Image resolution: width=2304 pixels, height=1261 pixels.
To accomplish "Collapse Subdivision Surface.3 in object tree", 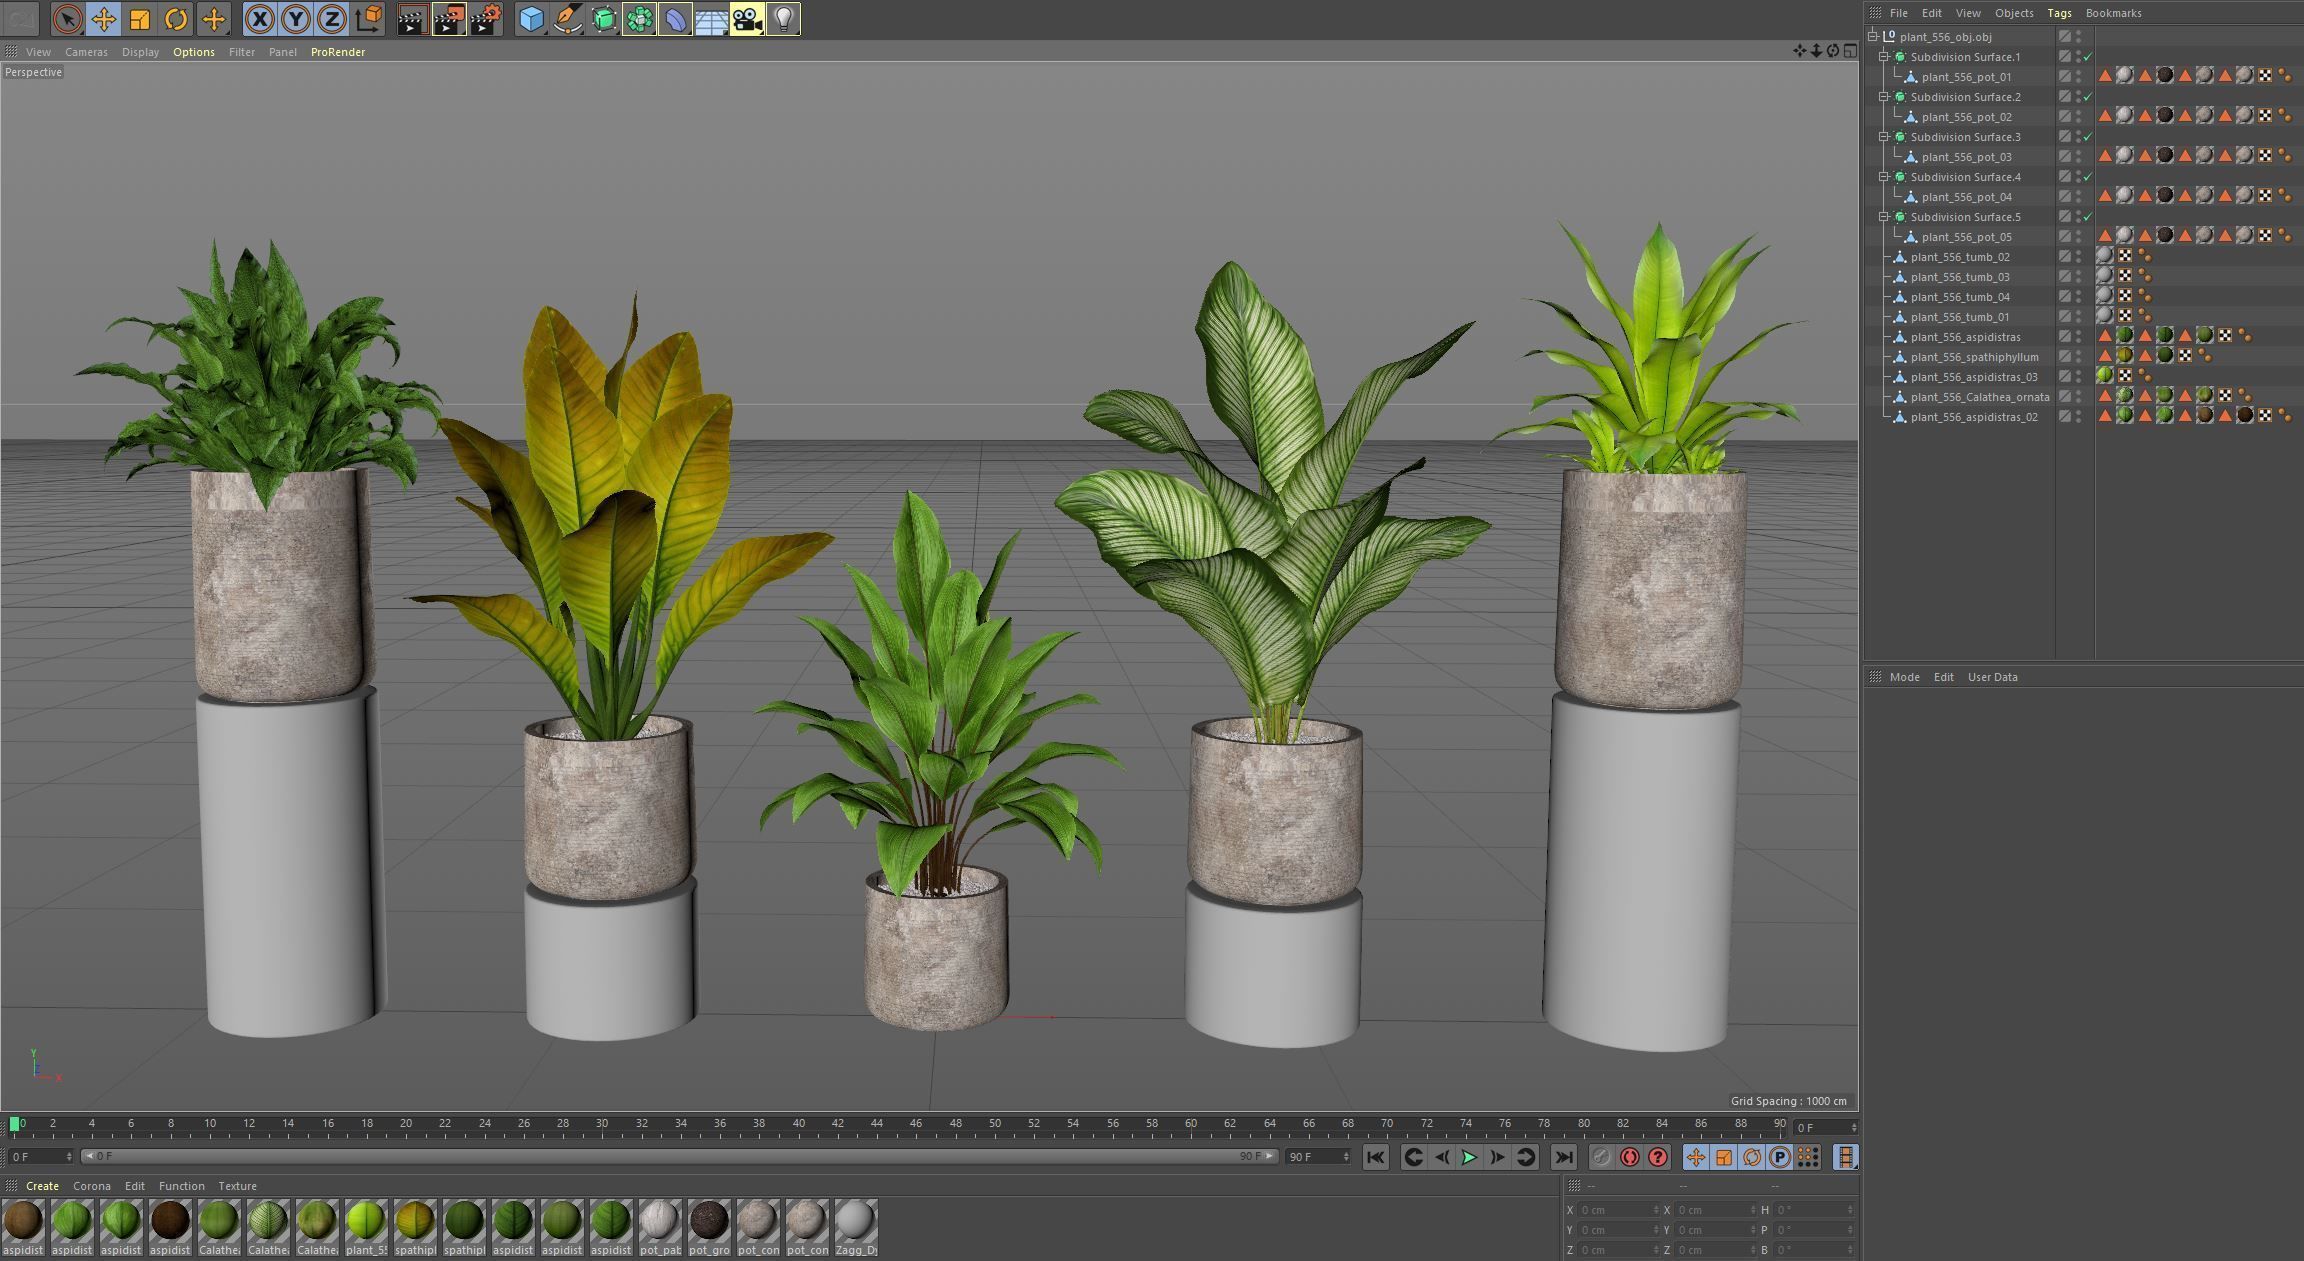I will pyautogui.click(x=1884, y=137).
